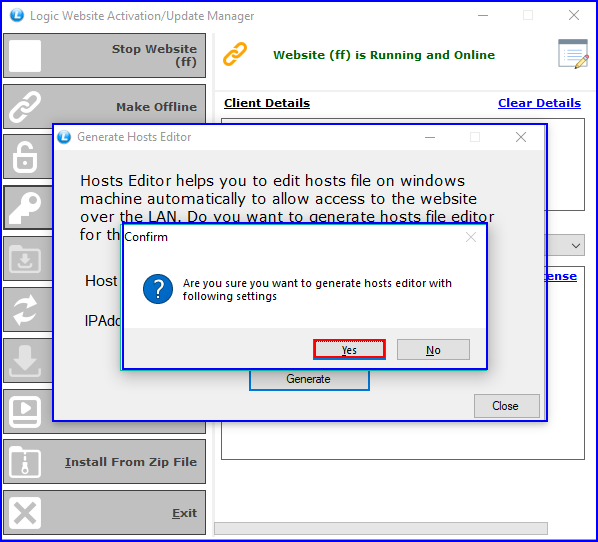Click the Stop Website (ff) button
Image resolution: width=598 pixels, height=542 pixels.
pyautogui.click(x=104, y=56)
